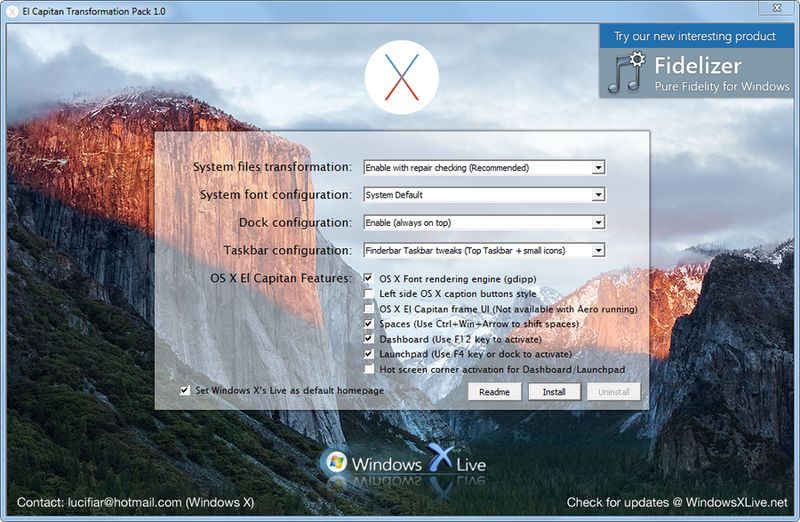Click 'Dashboard (Use F12 key to activate)' text
Image resolution: width=800 pixels, height=522 pixels.
[460, 339]
